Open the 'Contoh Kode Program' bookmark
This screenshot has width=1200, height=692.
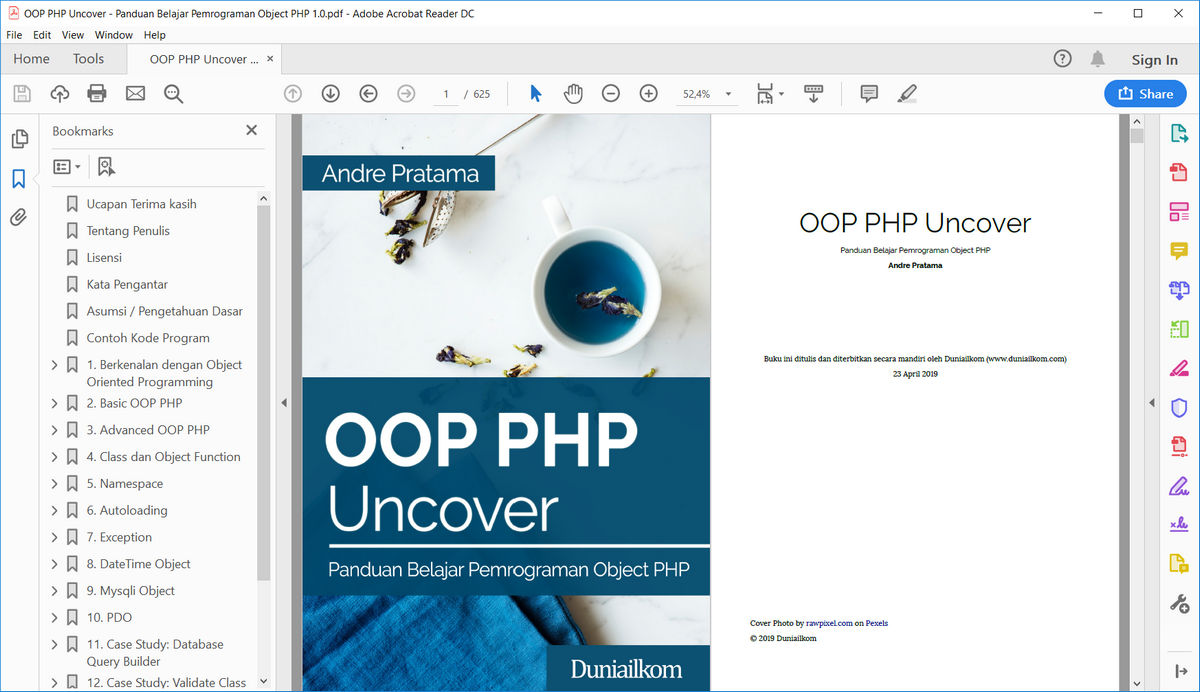[148, 338]
